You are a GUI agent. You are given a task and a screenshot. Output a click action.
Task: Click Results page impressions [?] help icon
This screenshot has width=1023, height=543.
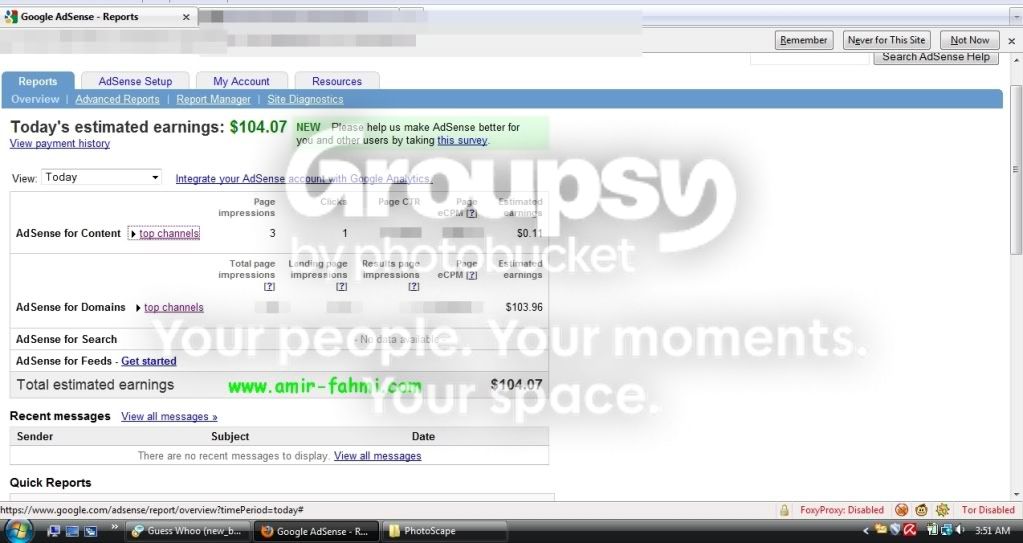click(x=414, y=287)
